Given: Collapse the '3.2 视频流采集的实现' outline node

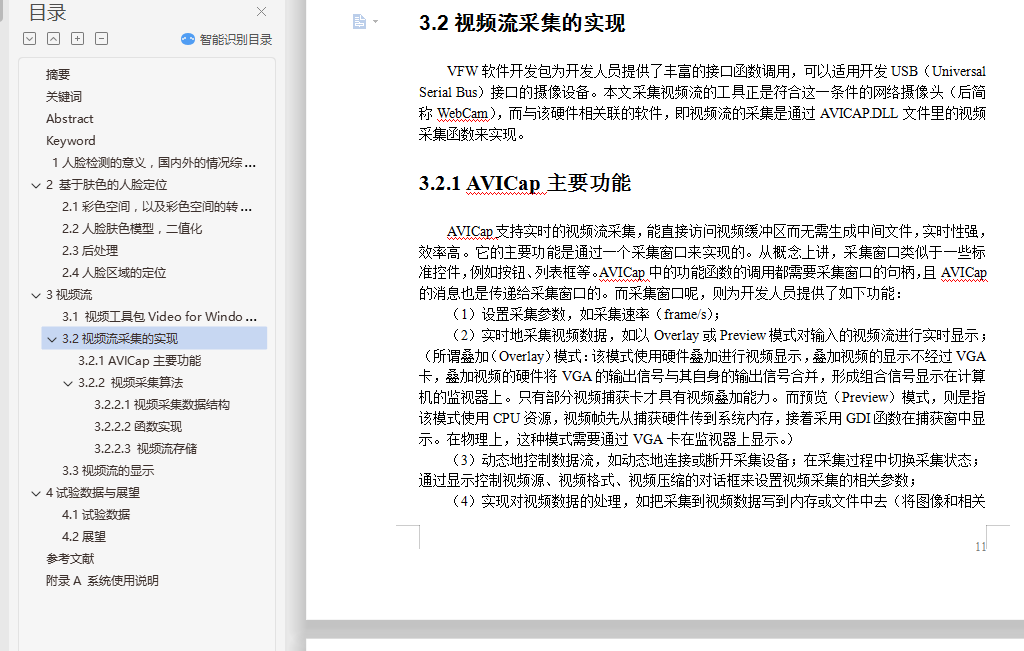Looking at the screenshot, I should [x=52, y=339].
